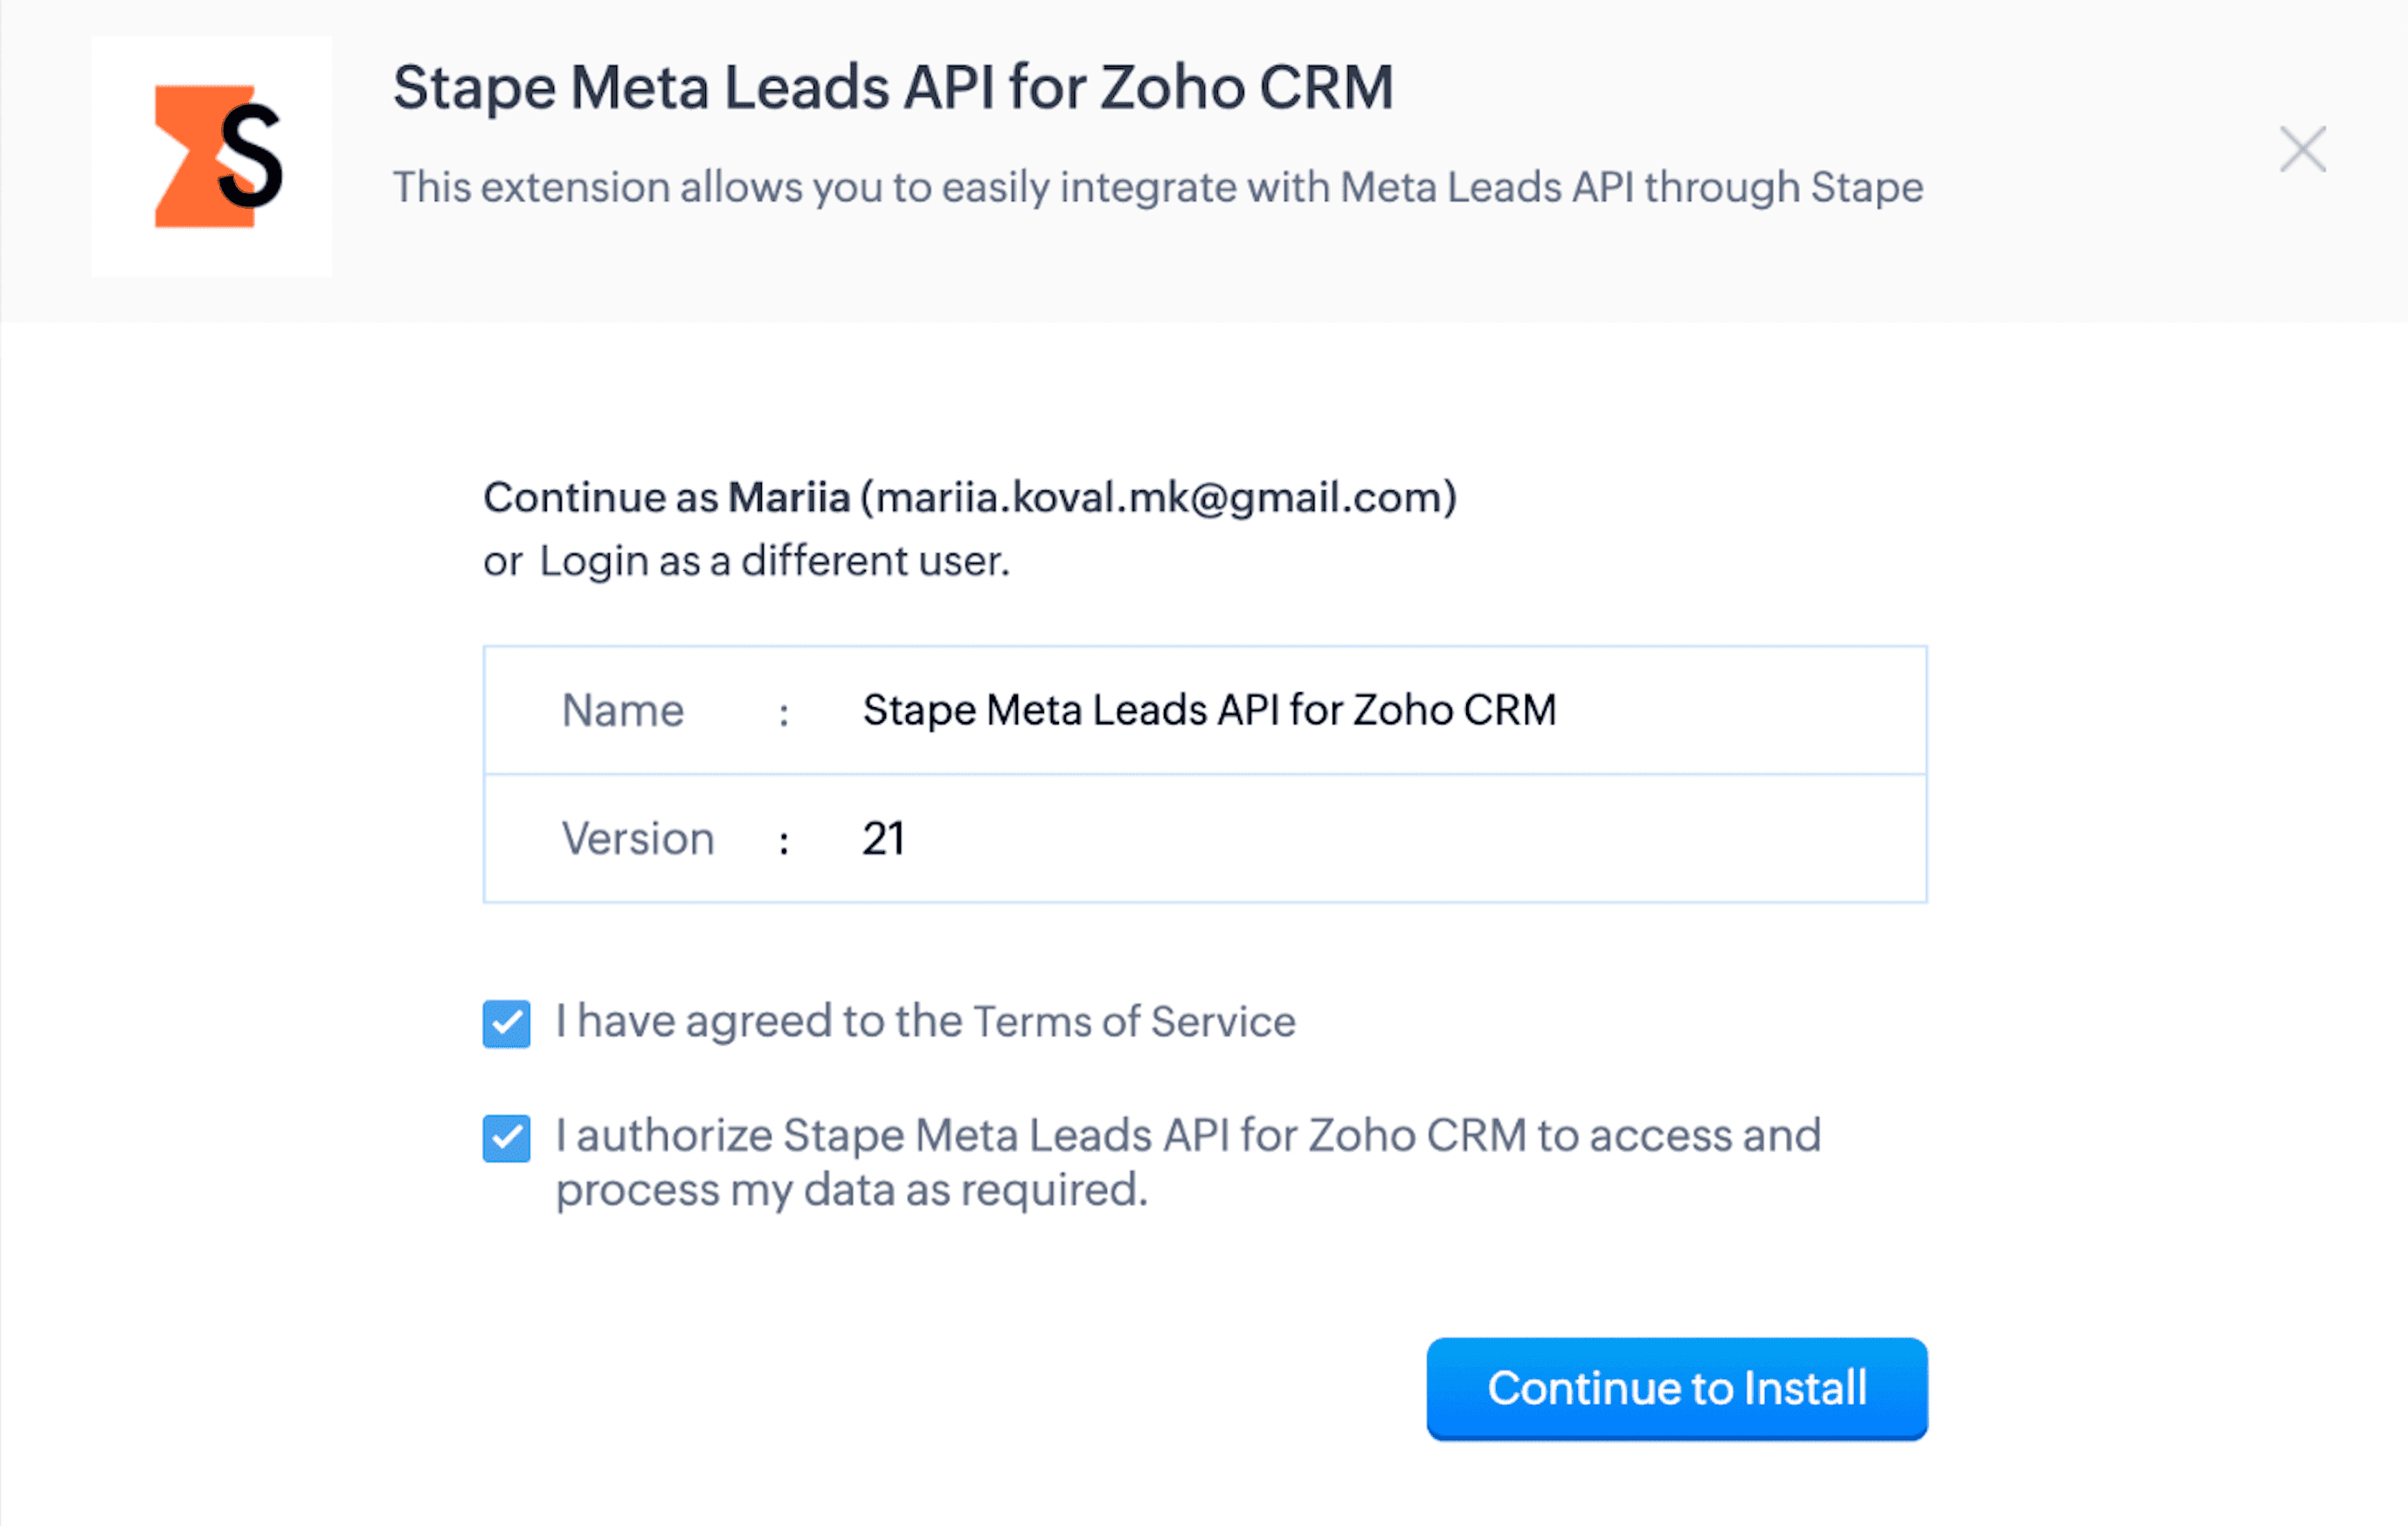Click the version number 21
The image size is (2408, 1526).
coord(883,838)
